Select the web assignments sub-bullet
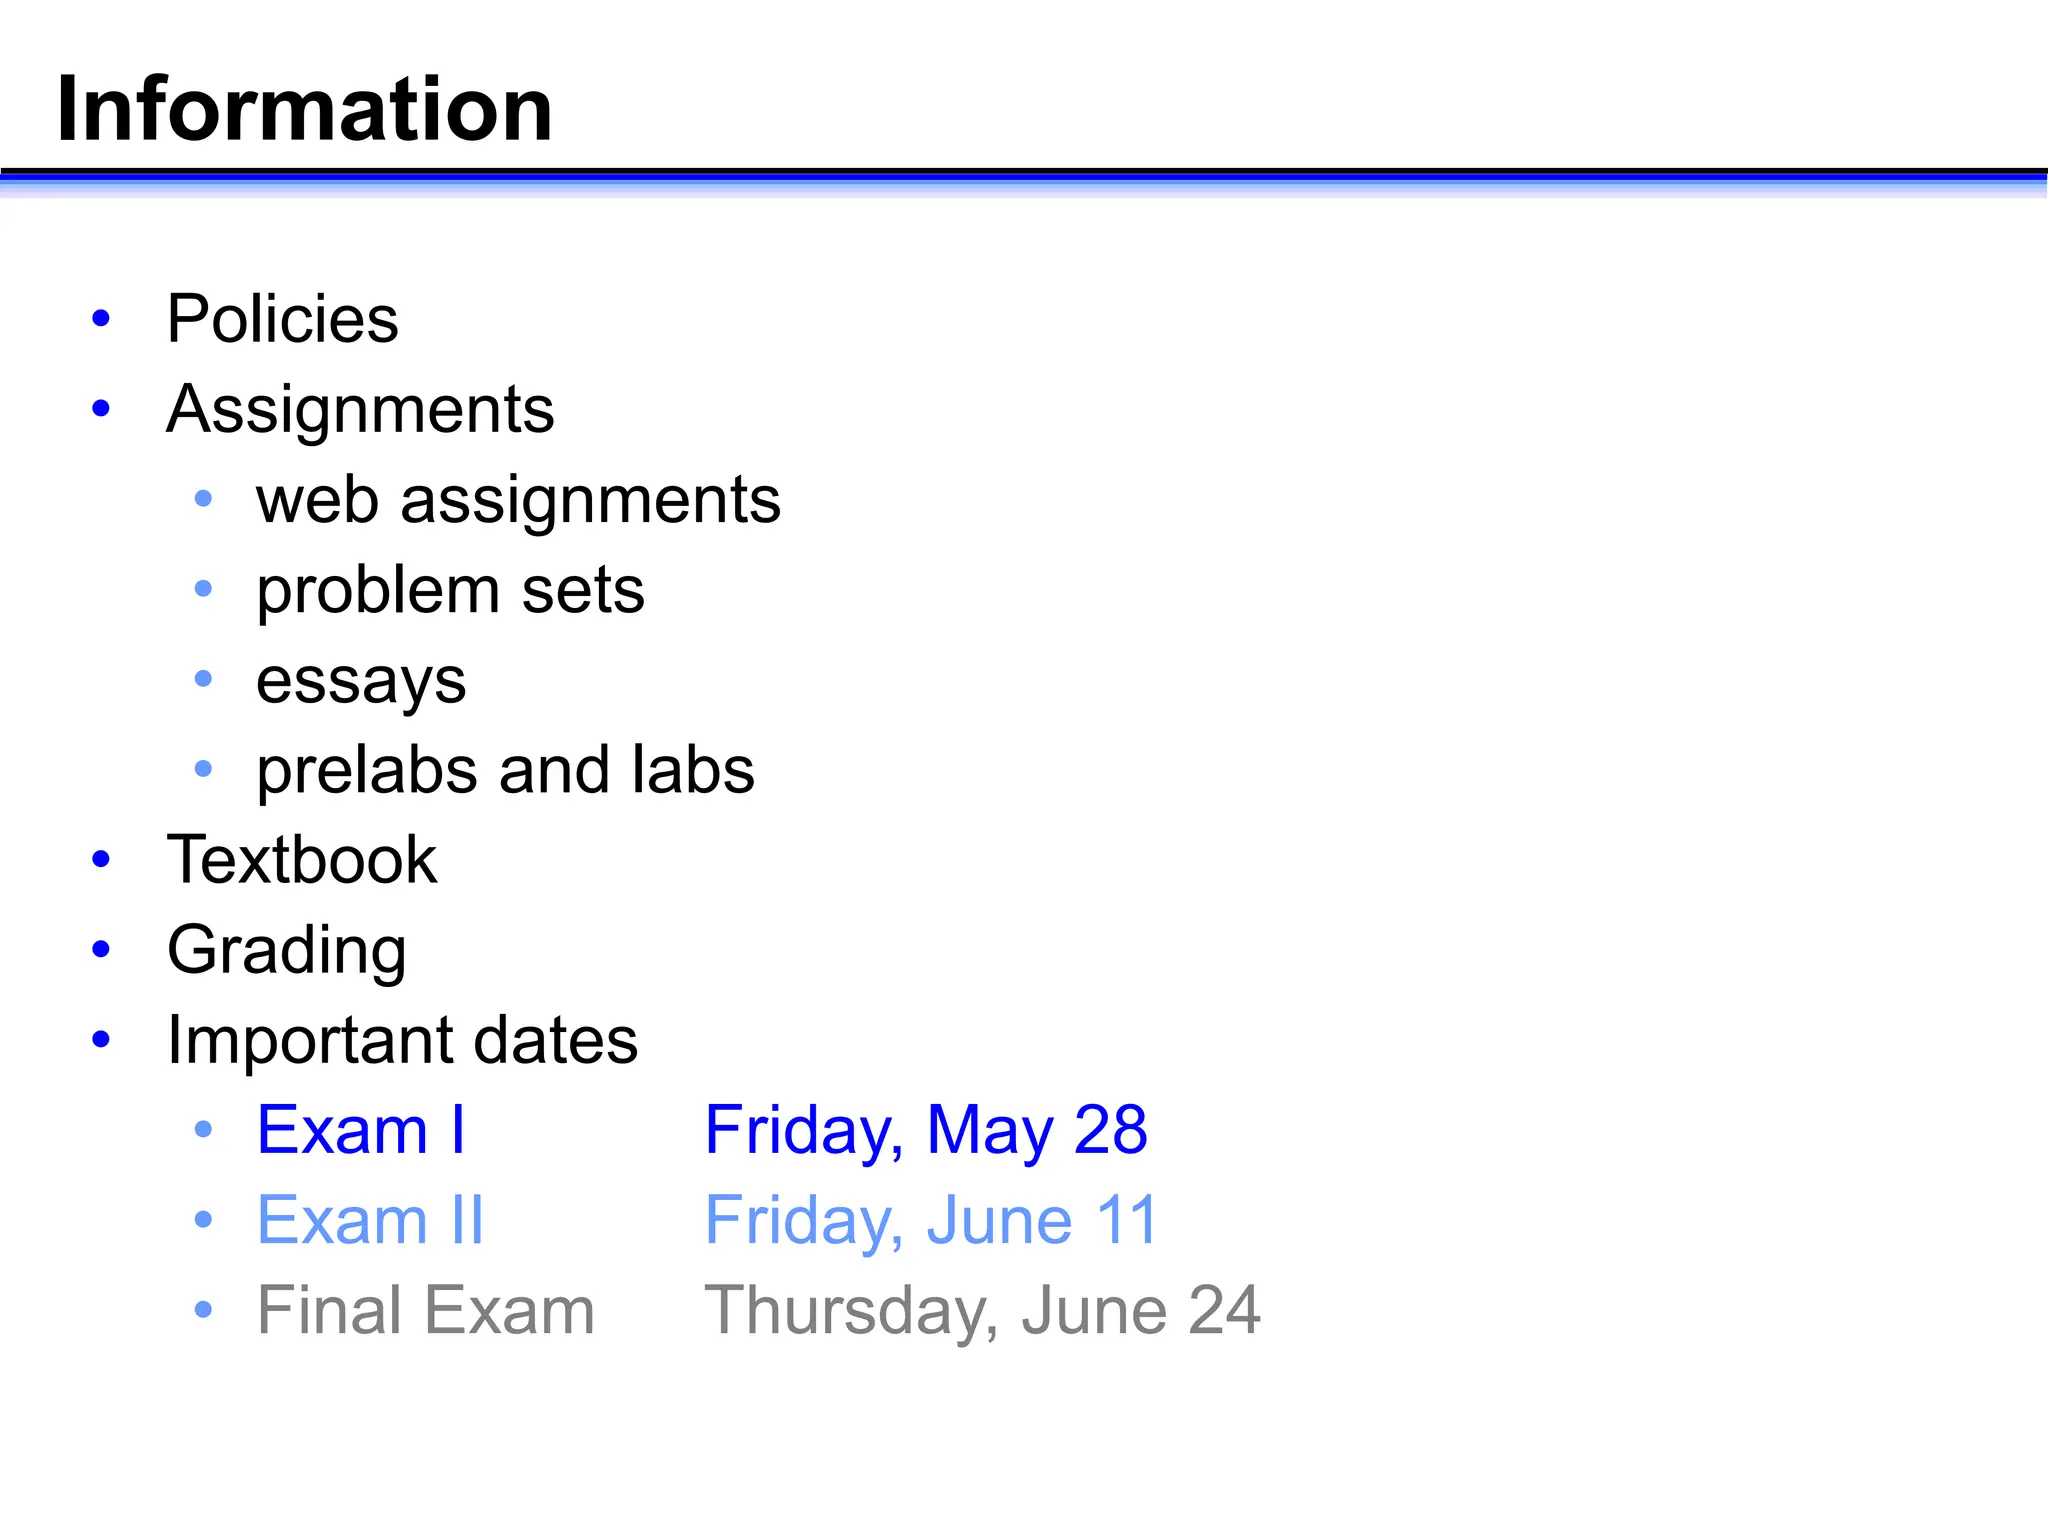Image resolution: width=2048 pixels, height=1536 pixels. click(518, 500)
